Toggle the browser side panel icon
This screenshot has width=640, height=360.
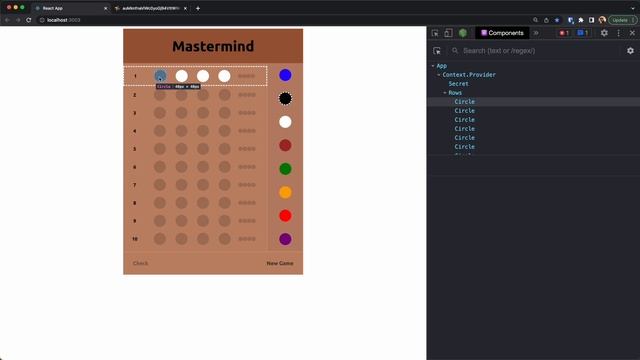(591, 20)
